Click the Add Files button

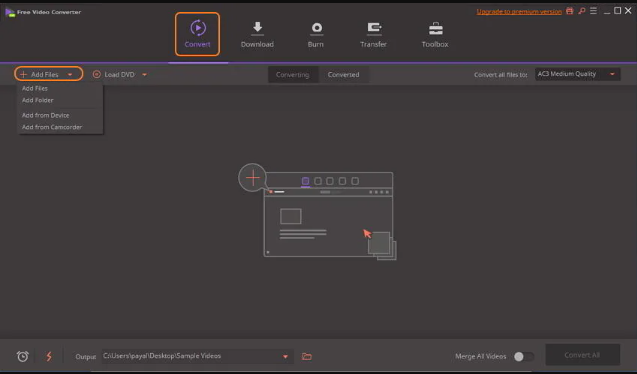(x=45, y=74)
